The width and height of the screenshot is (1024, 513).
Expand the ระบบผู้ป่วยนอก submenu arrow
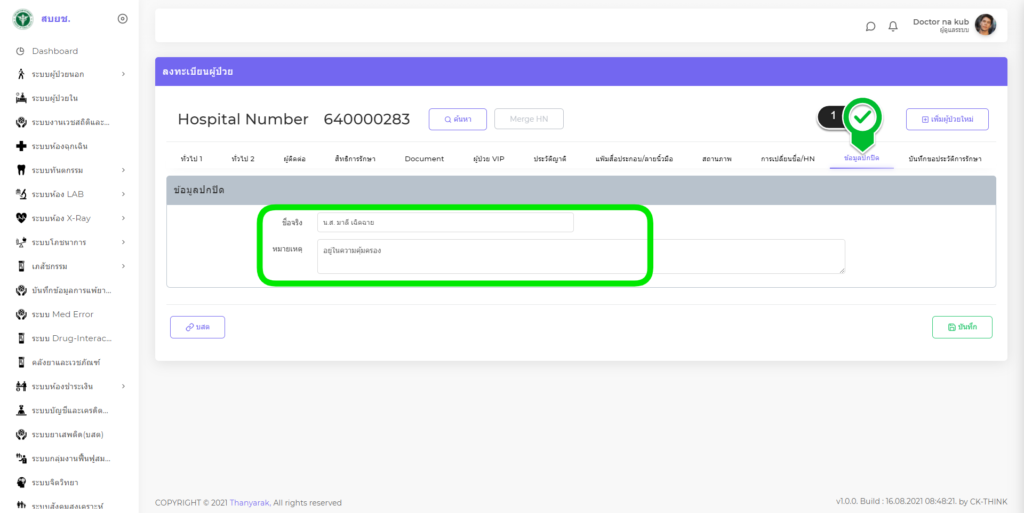pos(123,74)
